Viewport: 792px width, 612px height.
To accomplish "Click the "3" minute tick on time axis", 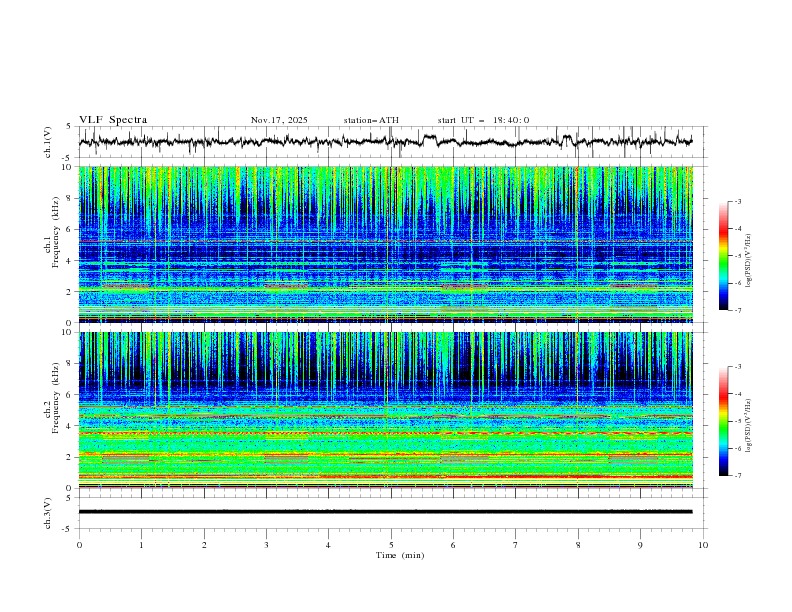I will click(266, 545).
